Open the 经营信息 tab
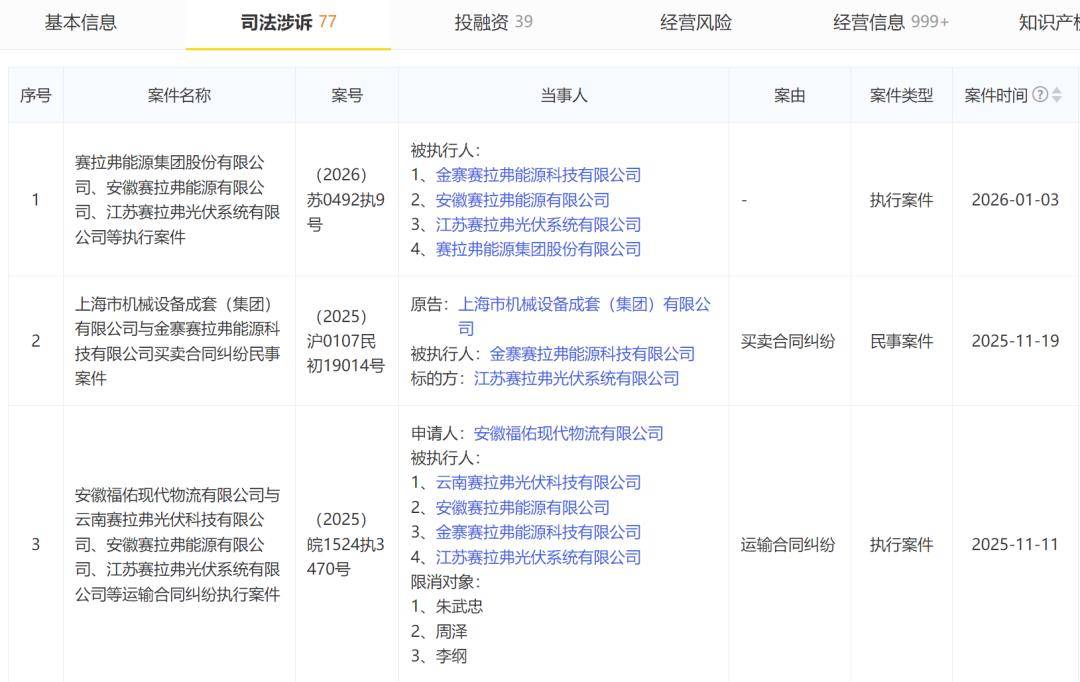 [x=890, y=22]
